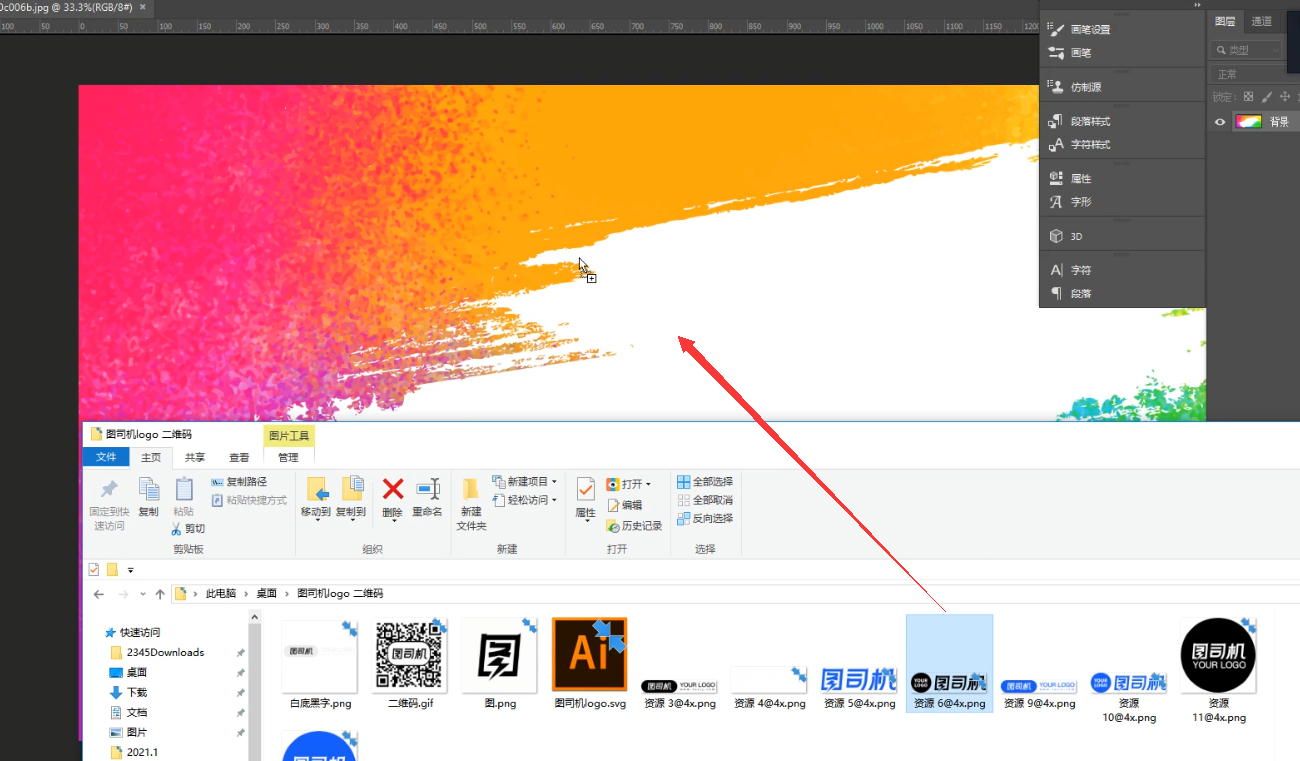Switch to the 图层 (Layers) tab
Viewport: 1300px width, 761px height.
[x=1225, y=21]
